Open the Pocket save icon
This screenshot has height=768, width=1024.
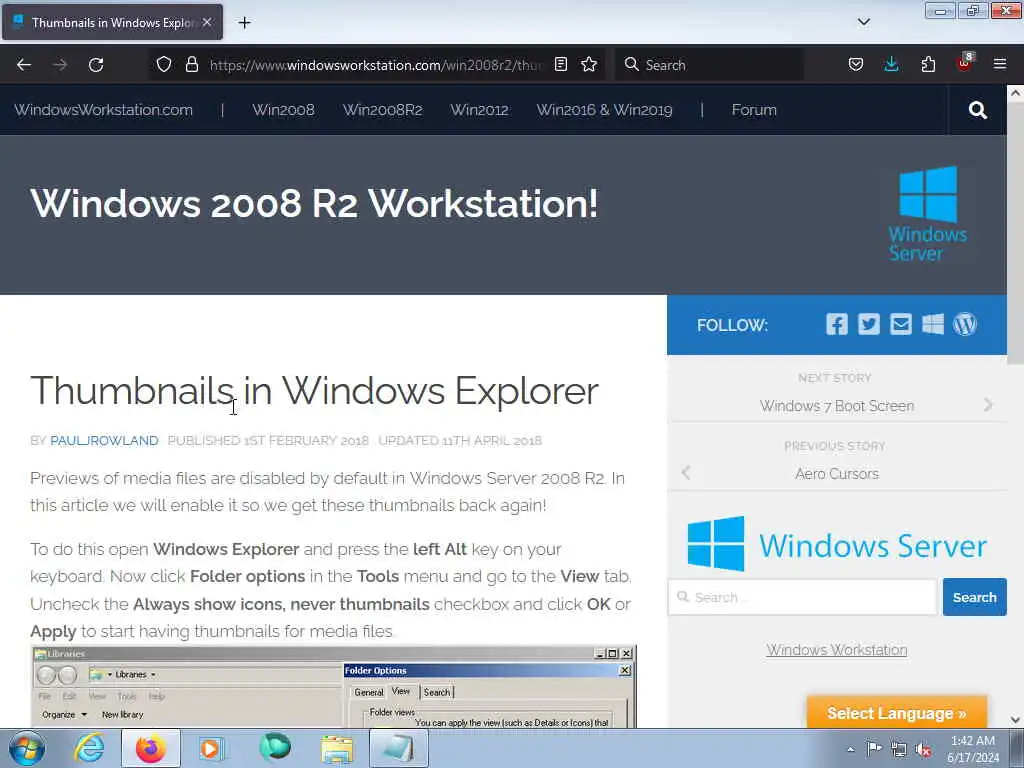tap(856, 64)
